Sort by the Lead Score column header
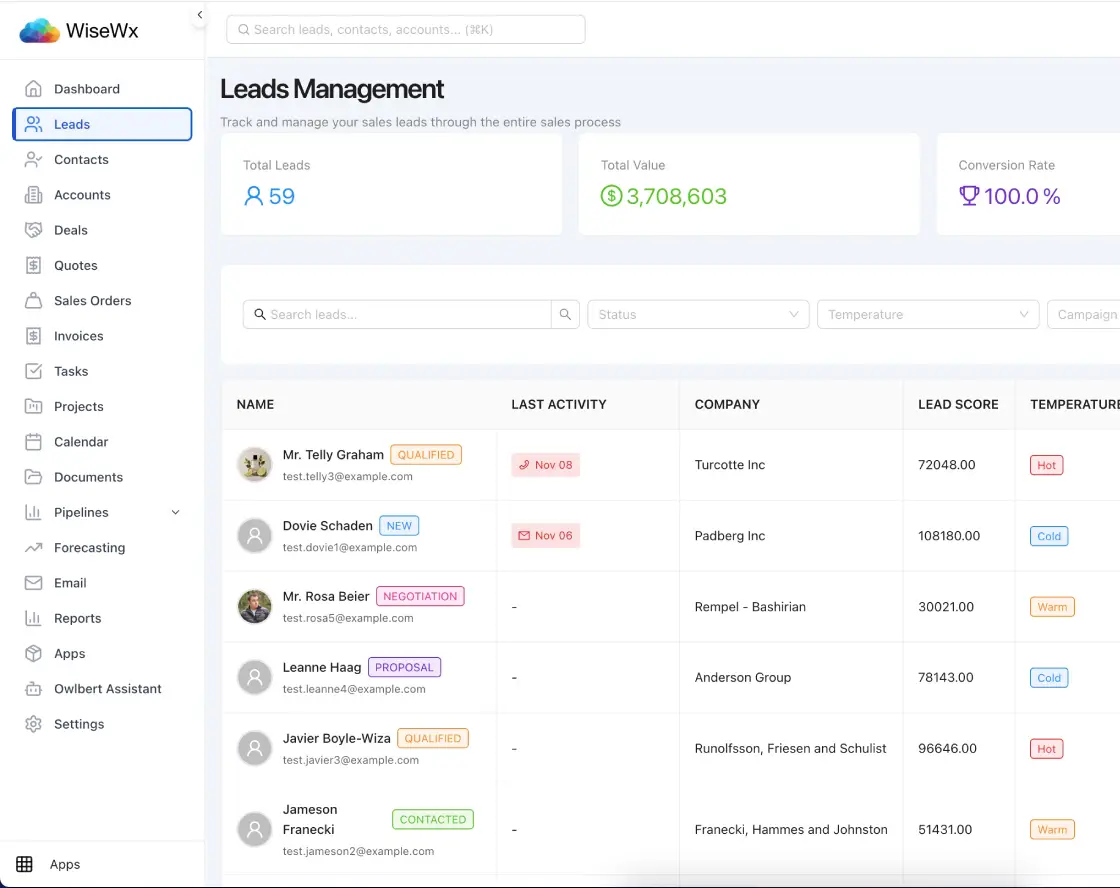The width and height of the screenshot is (1120, 888). (x=958, y=405)
